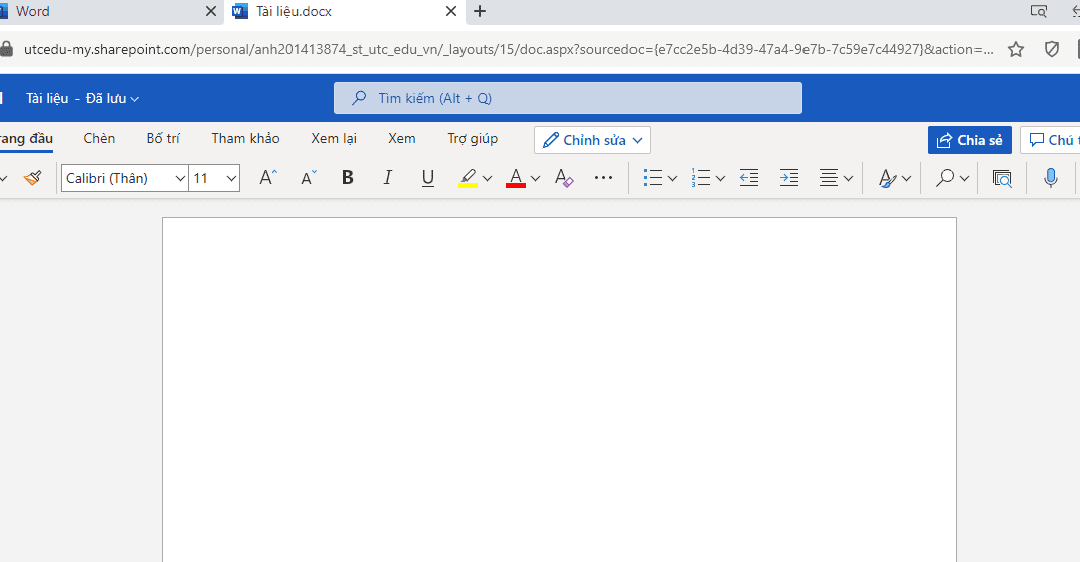Open the Tham khảo tab
Screen dimensions: 1080x562
click(245, 138)
